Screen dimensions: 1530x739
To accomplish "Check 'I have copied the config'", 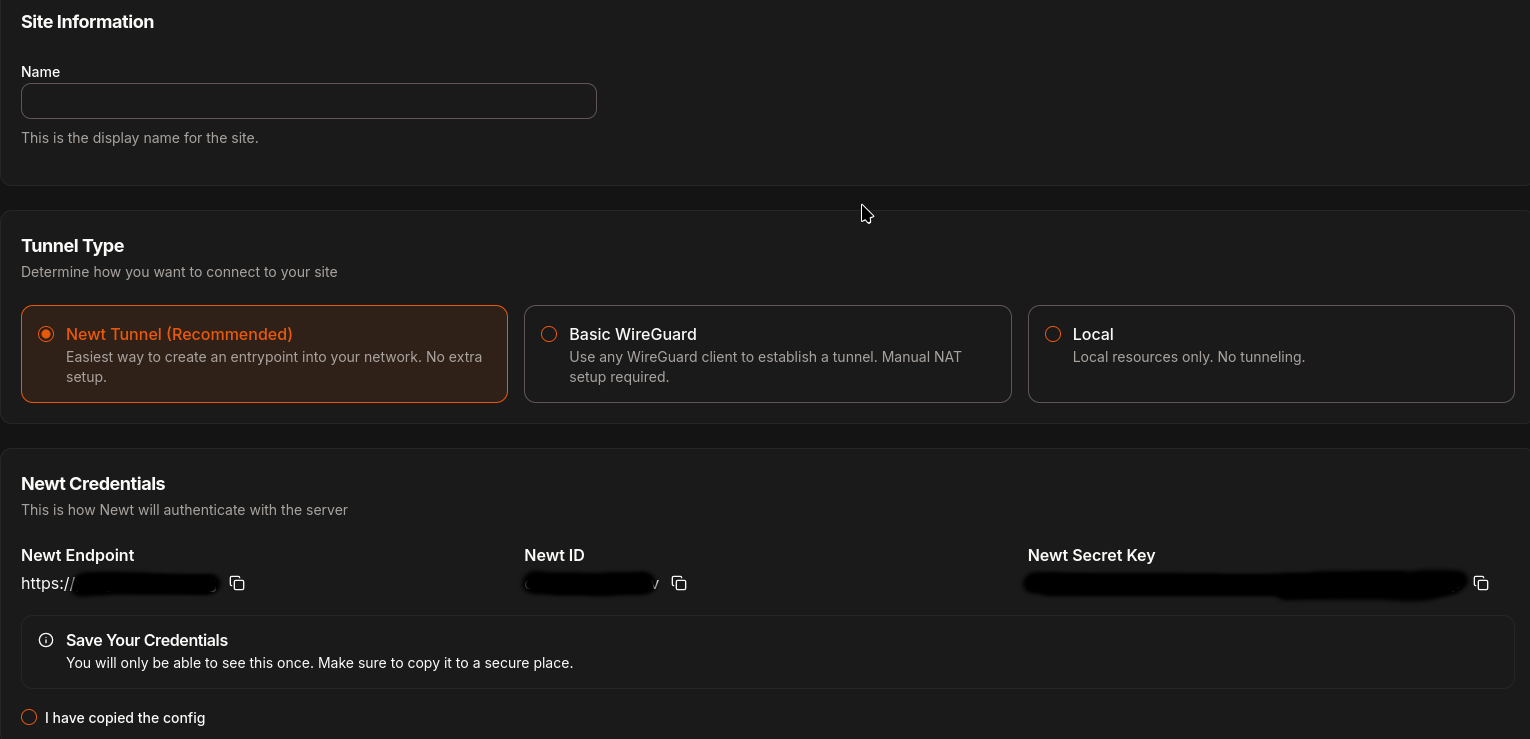I will pos(29,717).
